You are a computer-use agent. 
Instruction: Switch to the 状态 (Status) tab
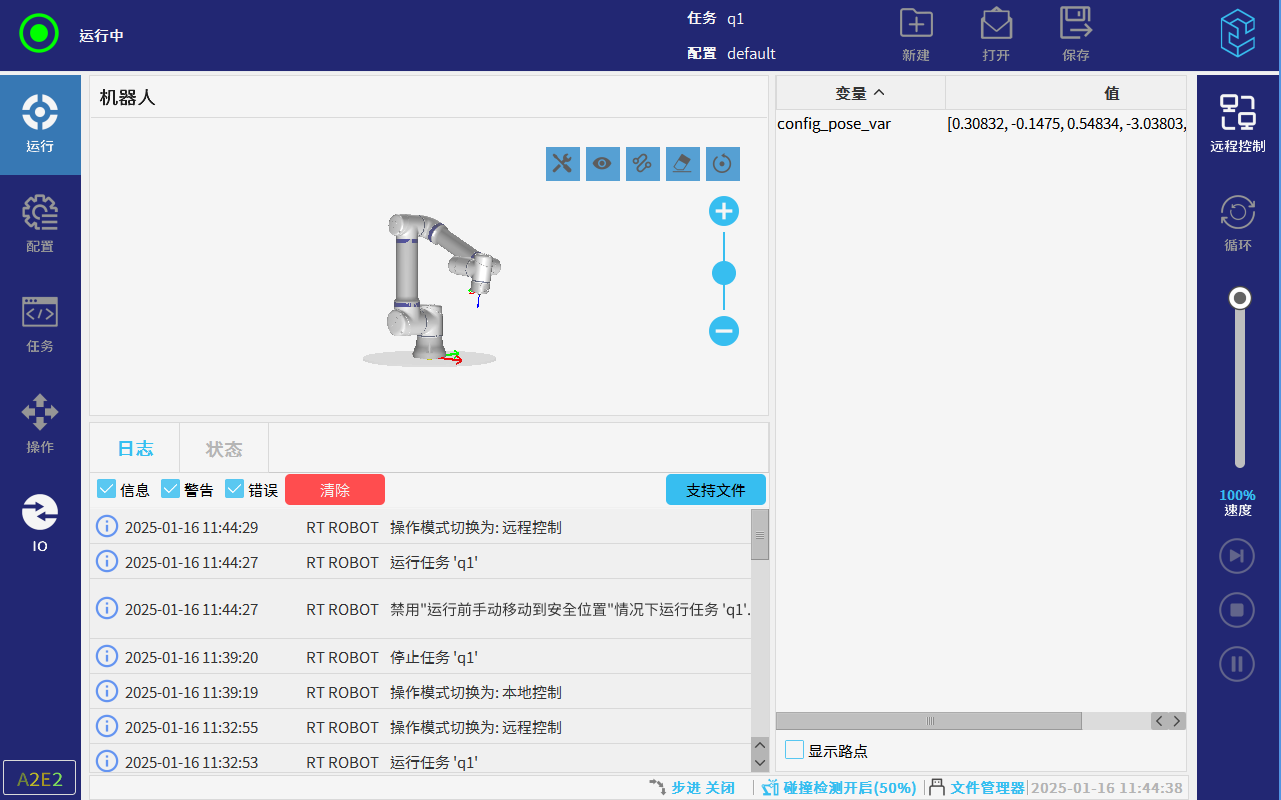pos(224,449)
